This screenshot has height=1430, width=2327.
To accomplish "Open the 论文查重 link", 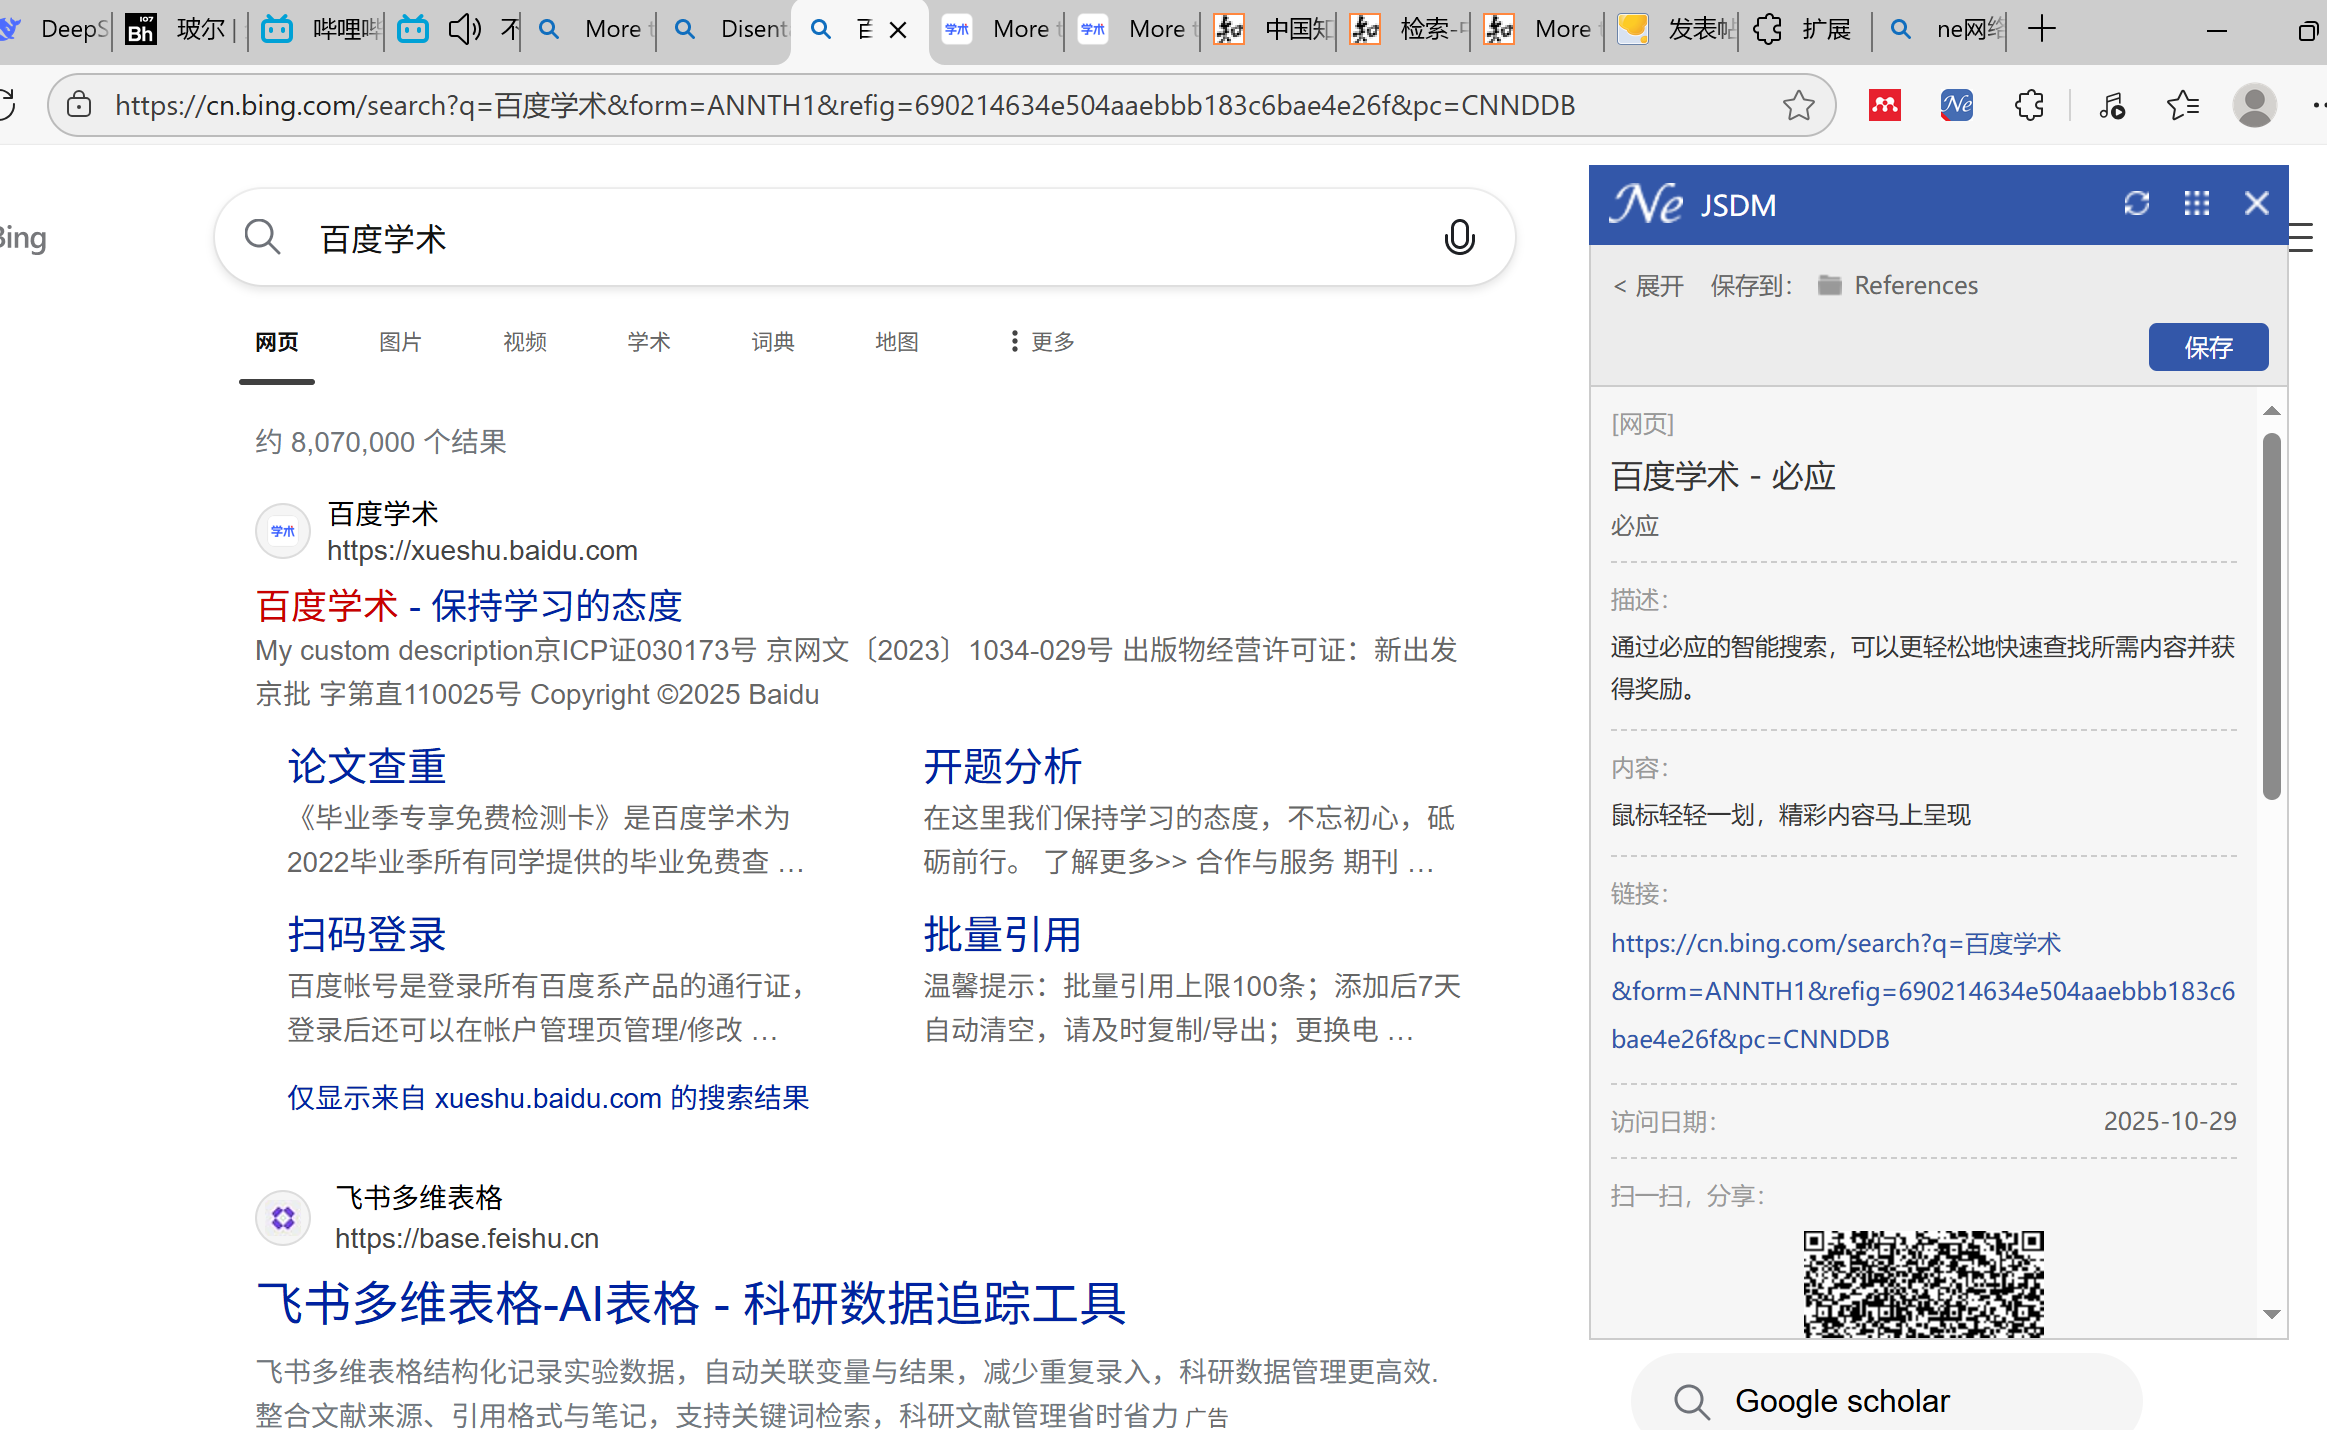I will point(366,767).
